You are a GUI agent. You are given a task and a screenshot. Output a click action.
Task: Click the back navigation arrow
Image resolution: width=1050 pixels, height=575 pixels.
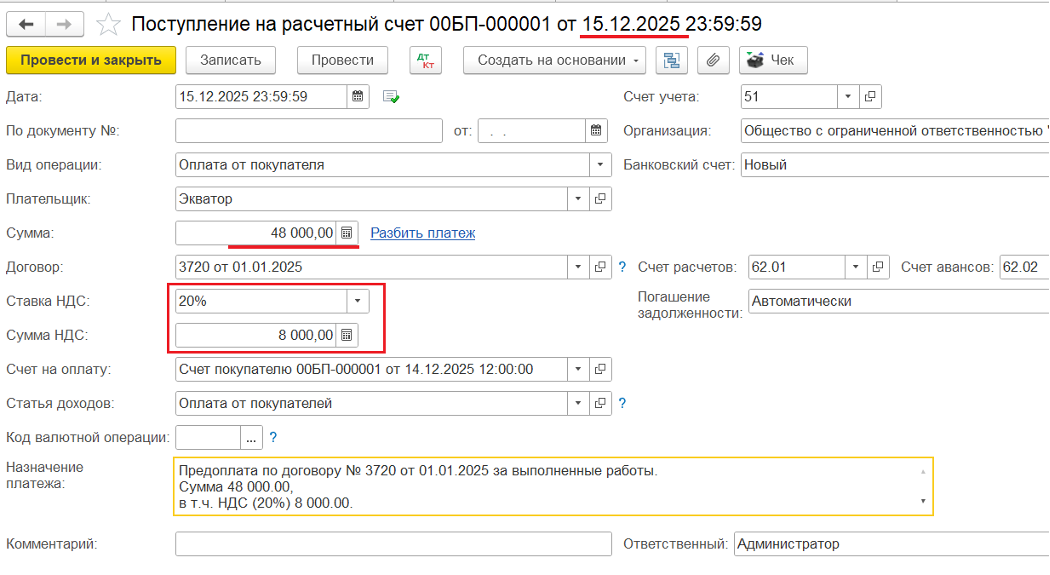click(x=26, y=23)
